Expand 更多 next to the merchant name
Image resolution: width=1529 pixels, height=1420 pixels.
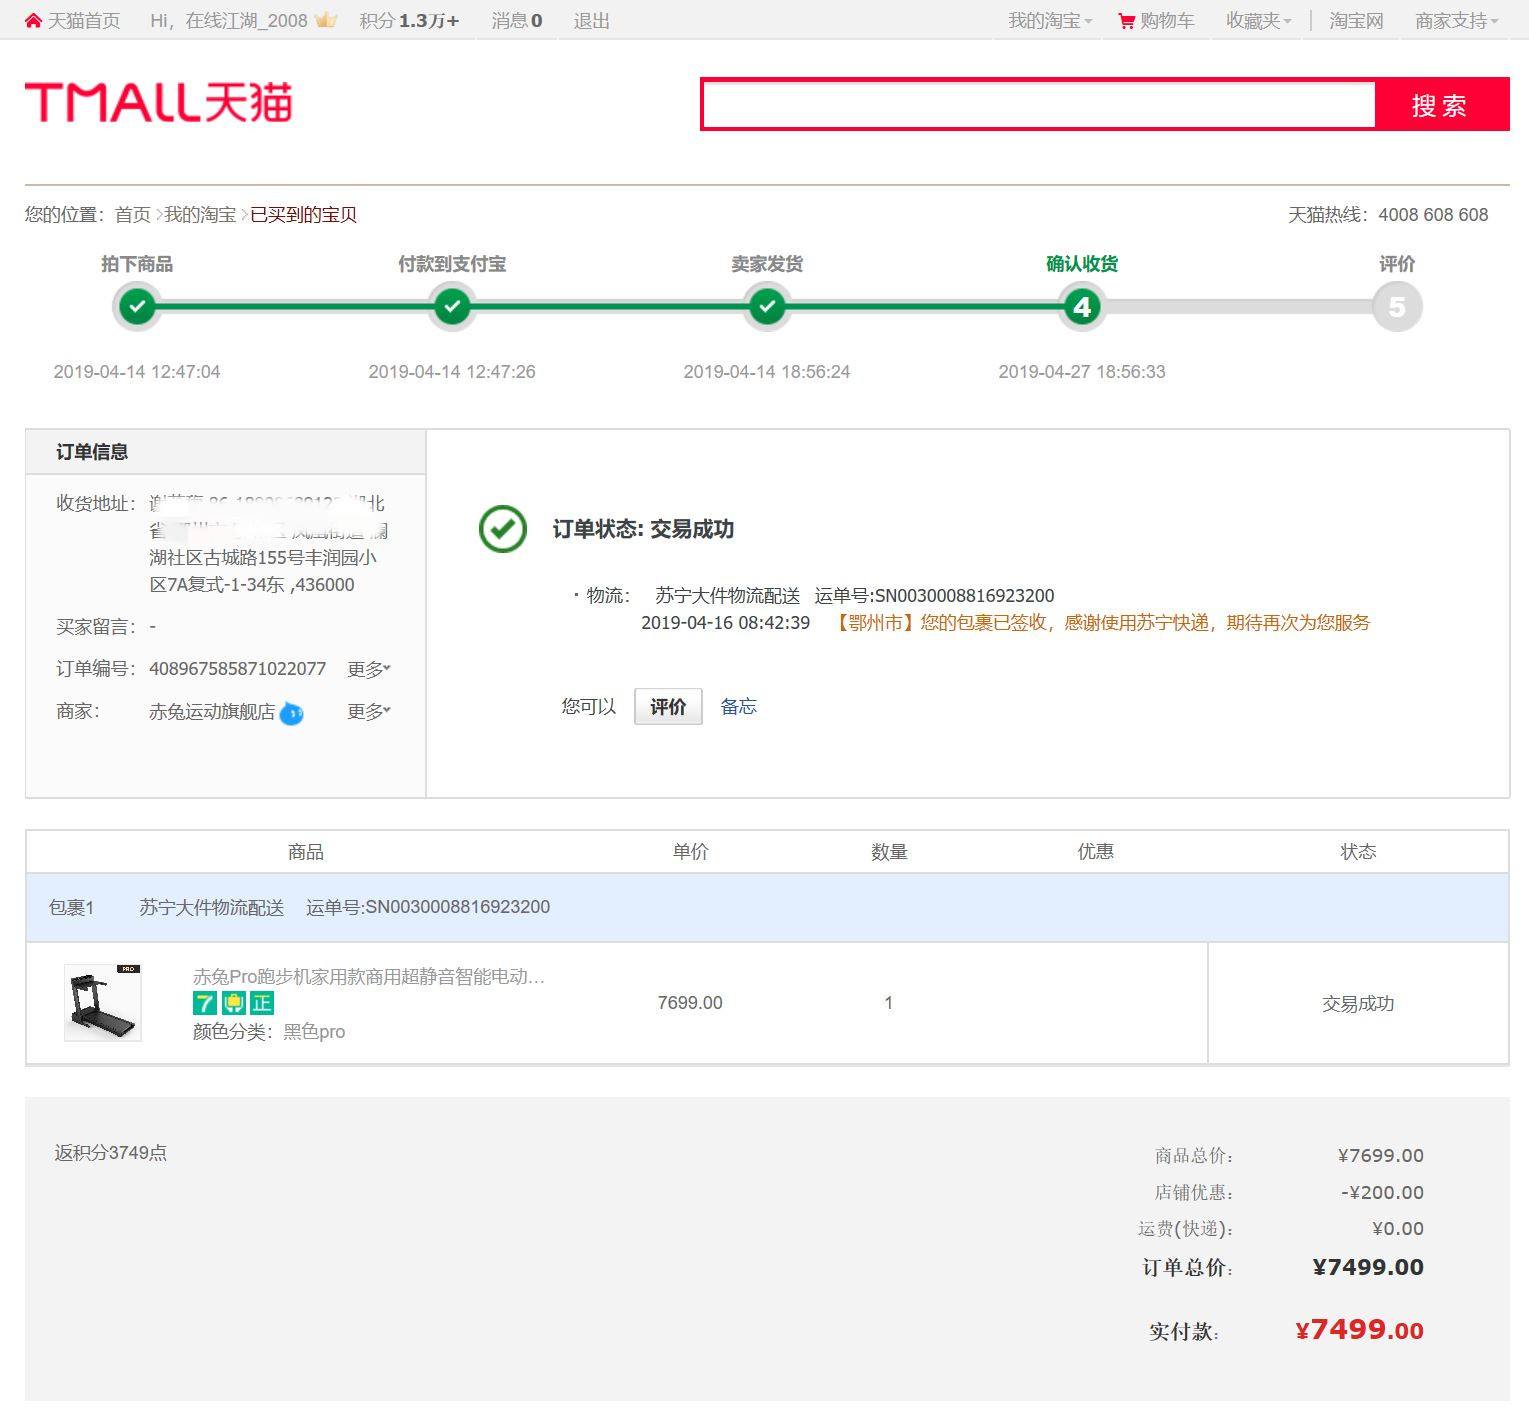click(369, 711)
